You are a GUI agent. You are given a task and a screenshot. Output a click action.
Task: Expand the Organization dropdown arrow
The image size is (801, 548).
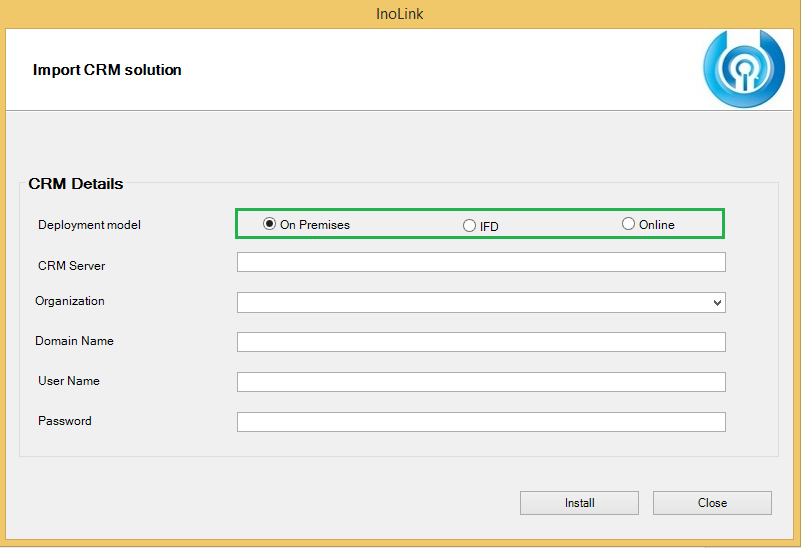717,302
